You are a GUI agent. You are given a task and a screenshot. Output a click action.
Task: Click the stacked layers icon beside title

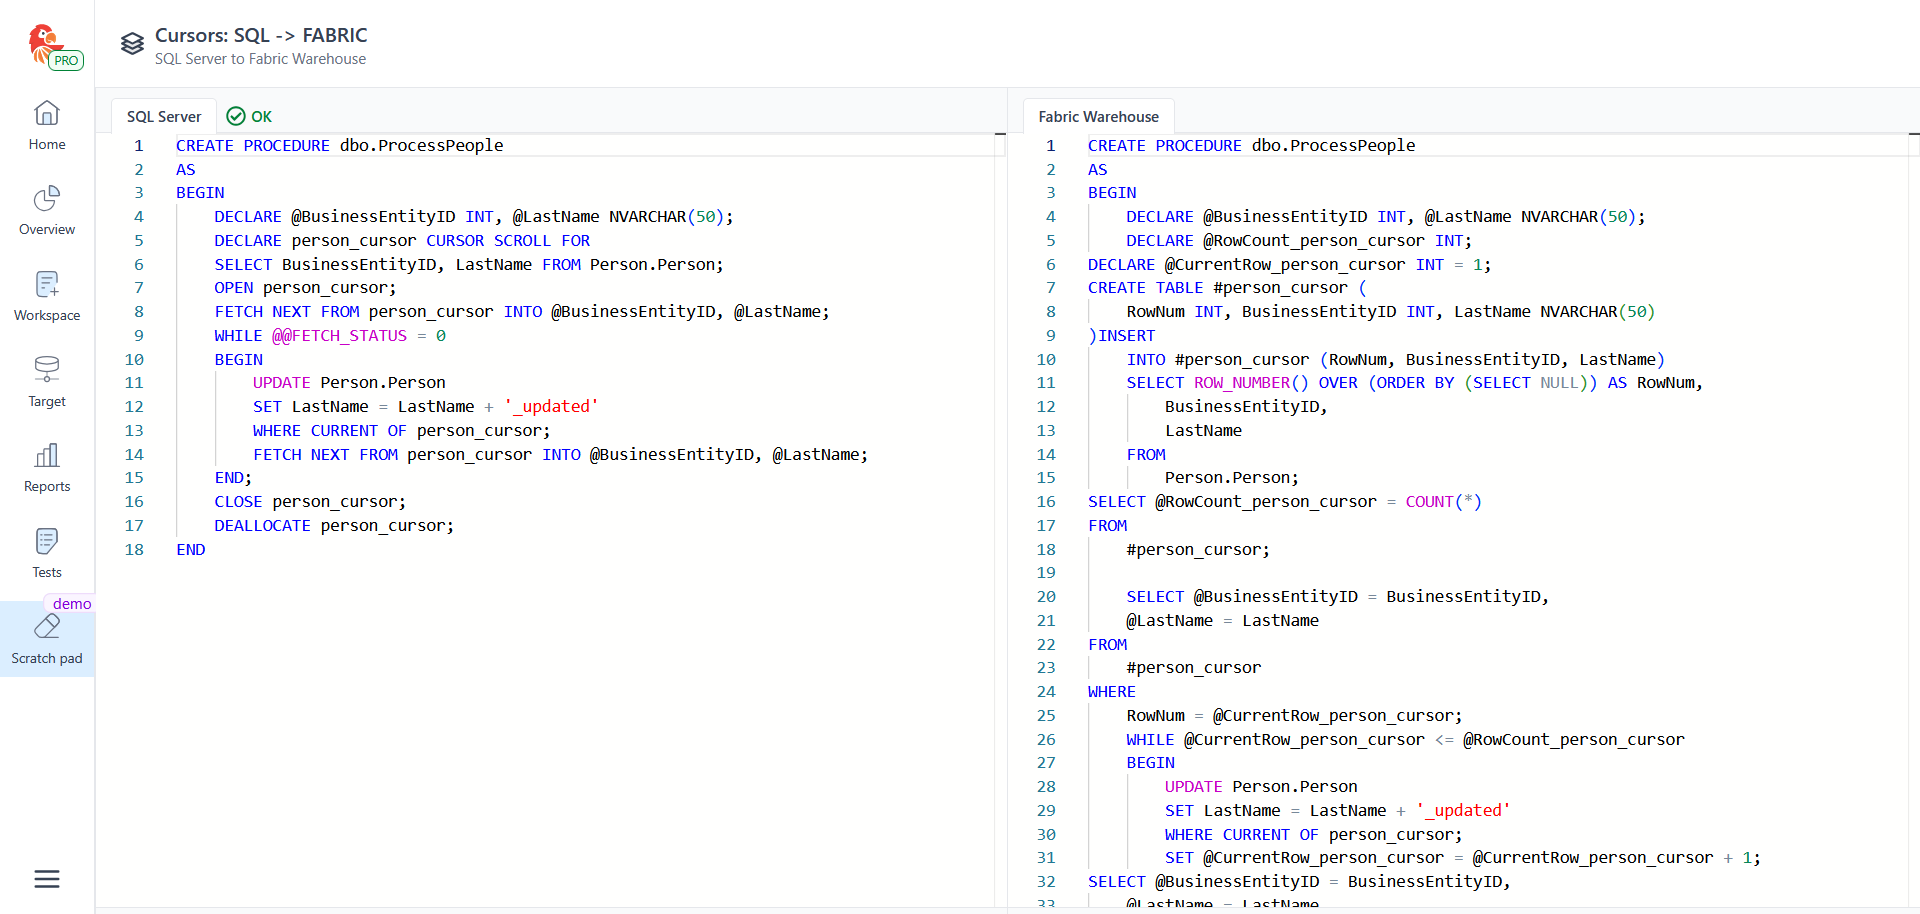pyautogui.click(x=132, y=44)
